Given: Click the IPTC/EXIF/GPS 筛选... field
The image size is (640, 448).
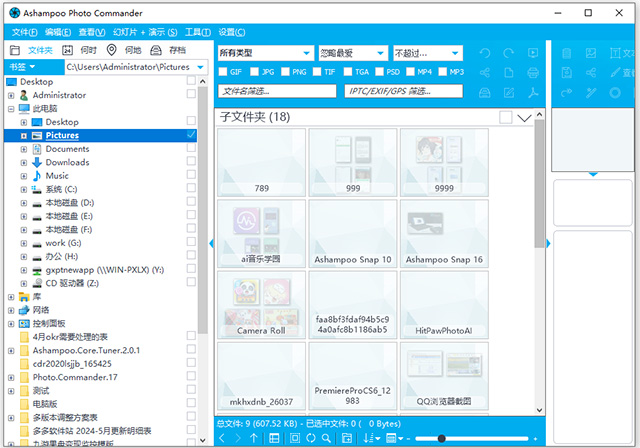Looking at the screenshot, I should click(x=404, y=91).
